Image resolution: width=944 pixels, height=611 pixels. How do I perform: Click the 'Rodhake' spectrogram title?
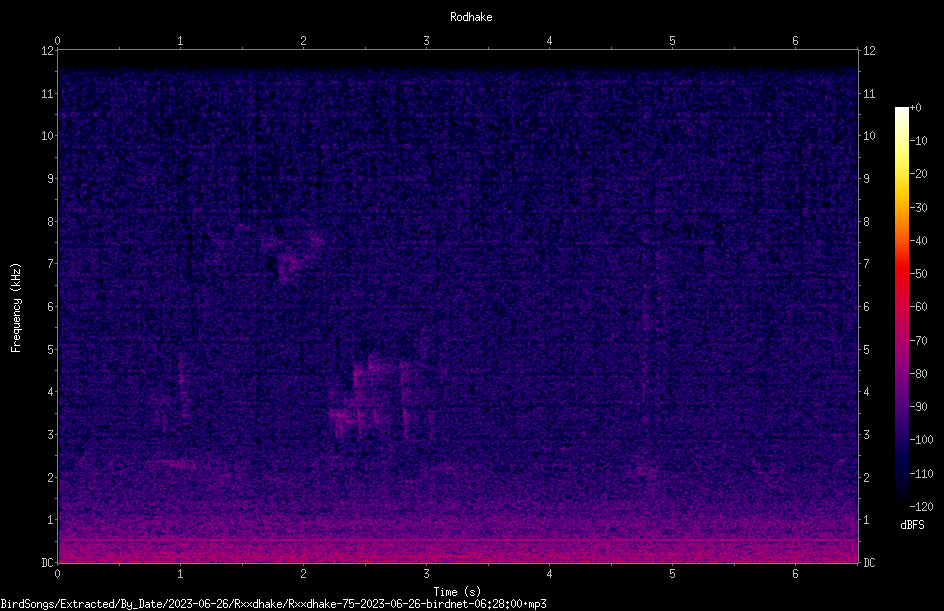(471, 17)
